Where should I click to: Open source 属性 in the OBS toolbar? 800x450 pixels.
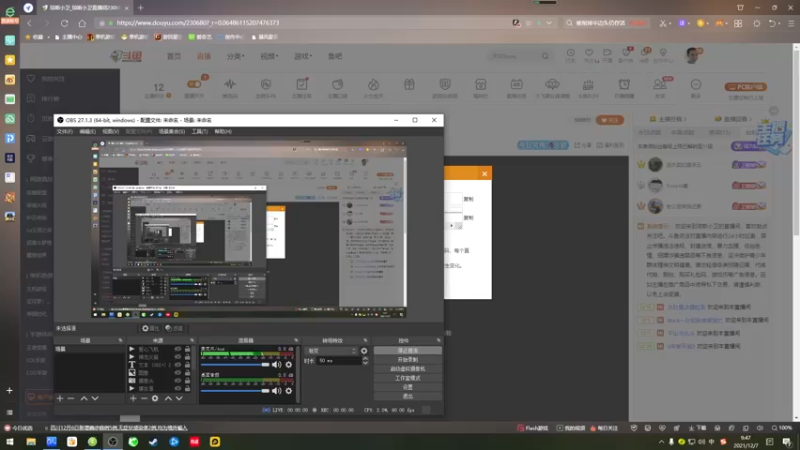[x=151, y=329]
